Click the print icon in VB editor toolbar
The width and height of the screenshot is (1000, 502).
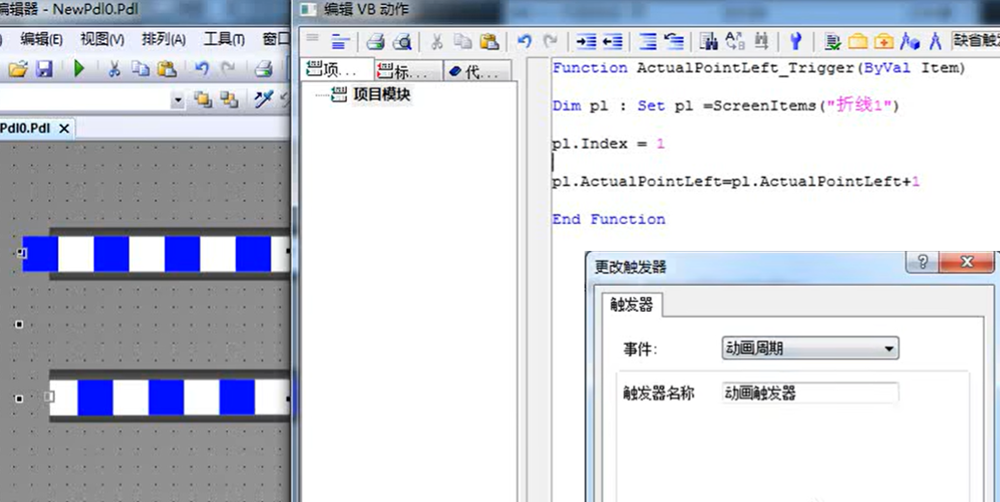375,41
